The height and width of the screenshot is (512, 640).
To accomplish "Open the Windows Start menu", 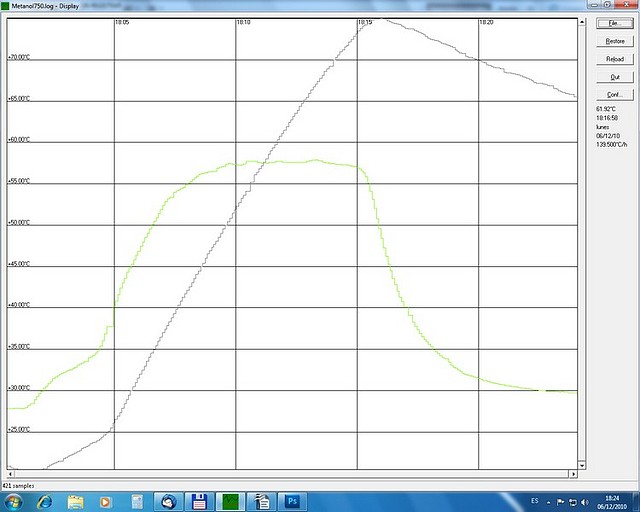I will point(13,502).
